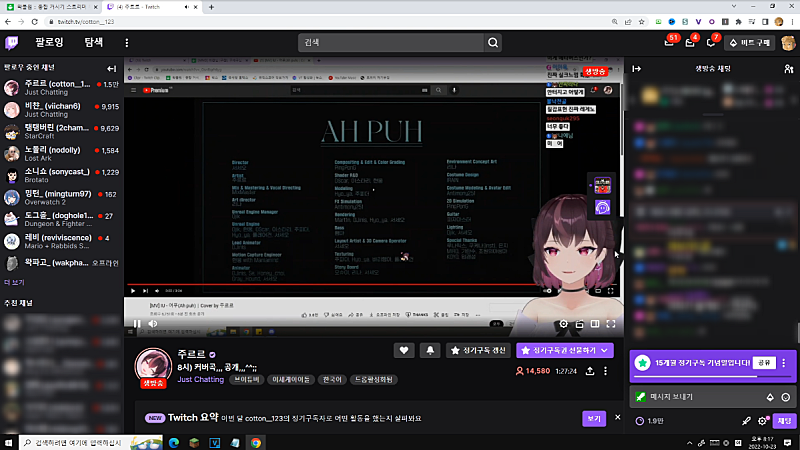Click the Get Bits (비트 구매) button
The image size is (800, 450).
pos(749,43)
